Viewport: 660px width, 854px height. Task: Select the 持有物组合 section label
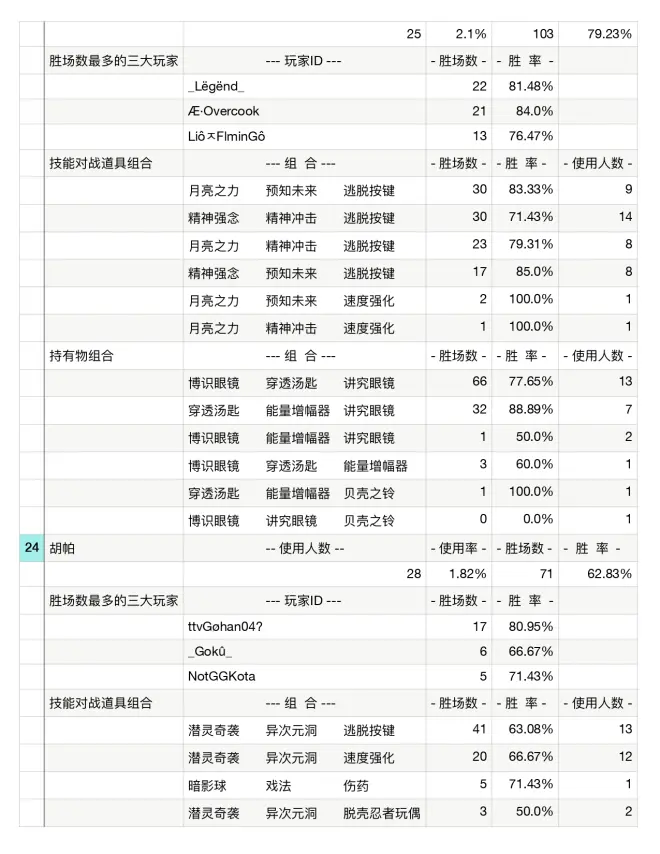pyautogui.click(x=82, y=355)
